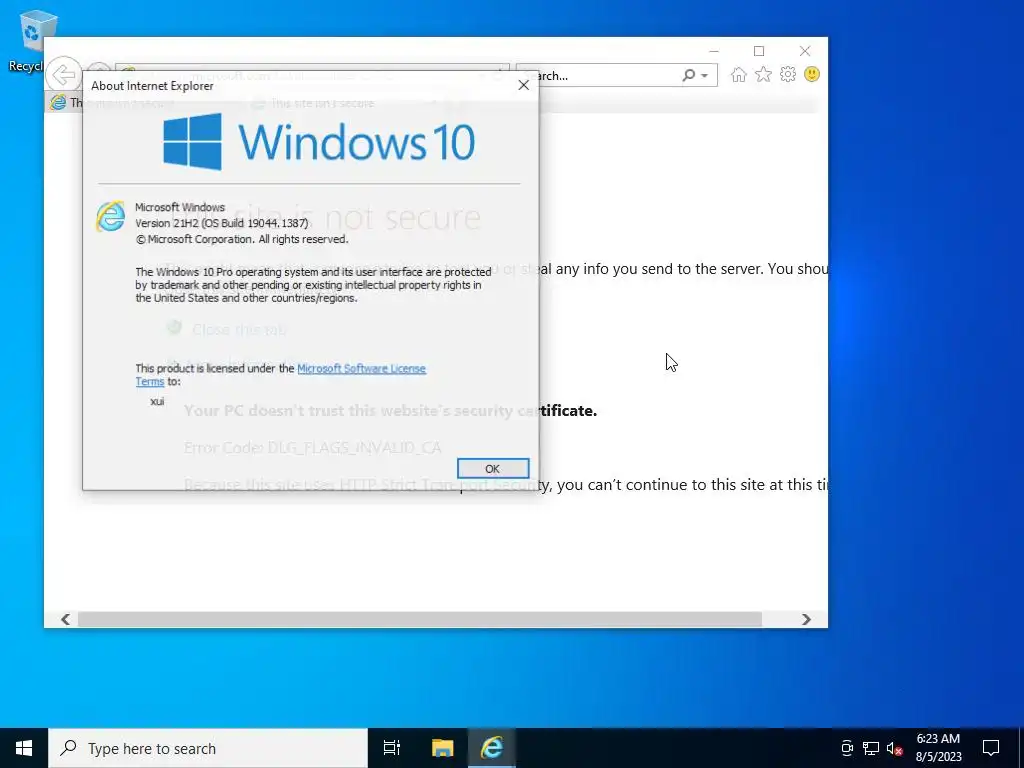
Task: Click the Internet Explorer logo in About dialog
Action: [x=110, y=216]
